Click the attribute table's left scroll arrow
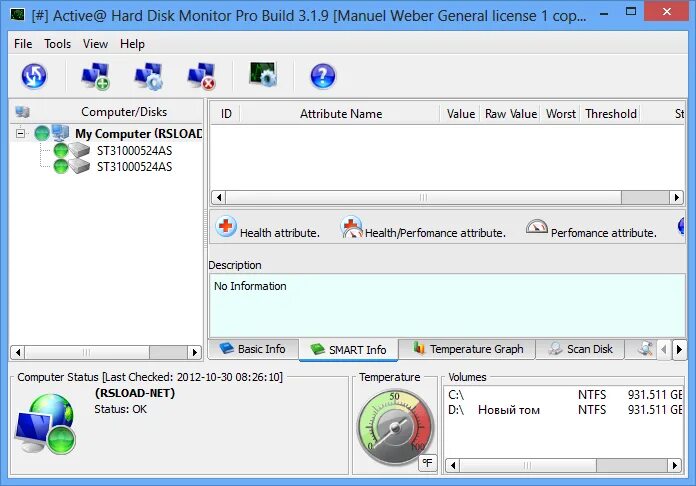The height and width of the screenshot is (486, 696). click(x=218, y=197)
